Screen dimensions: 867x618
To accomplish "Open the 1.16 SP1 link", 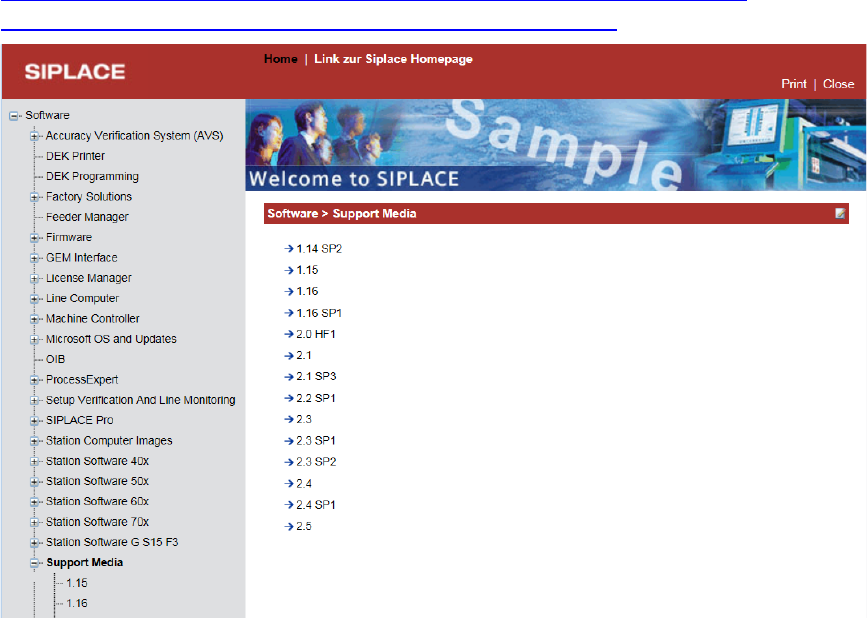I will pos(319,313).
